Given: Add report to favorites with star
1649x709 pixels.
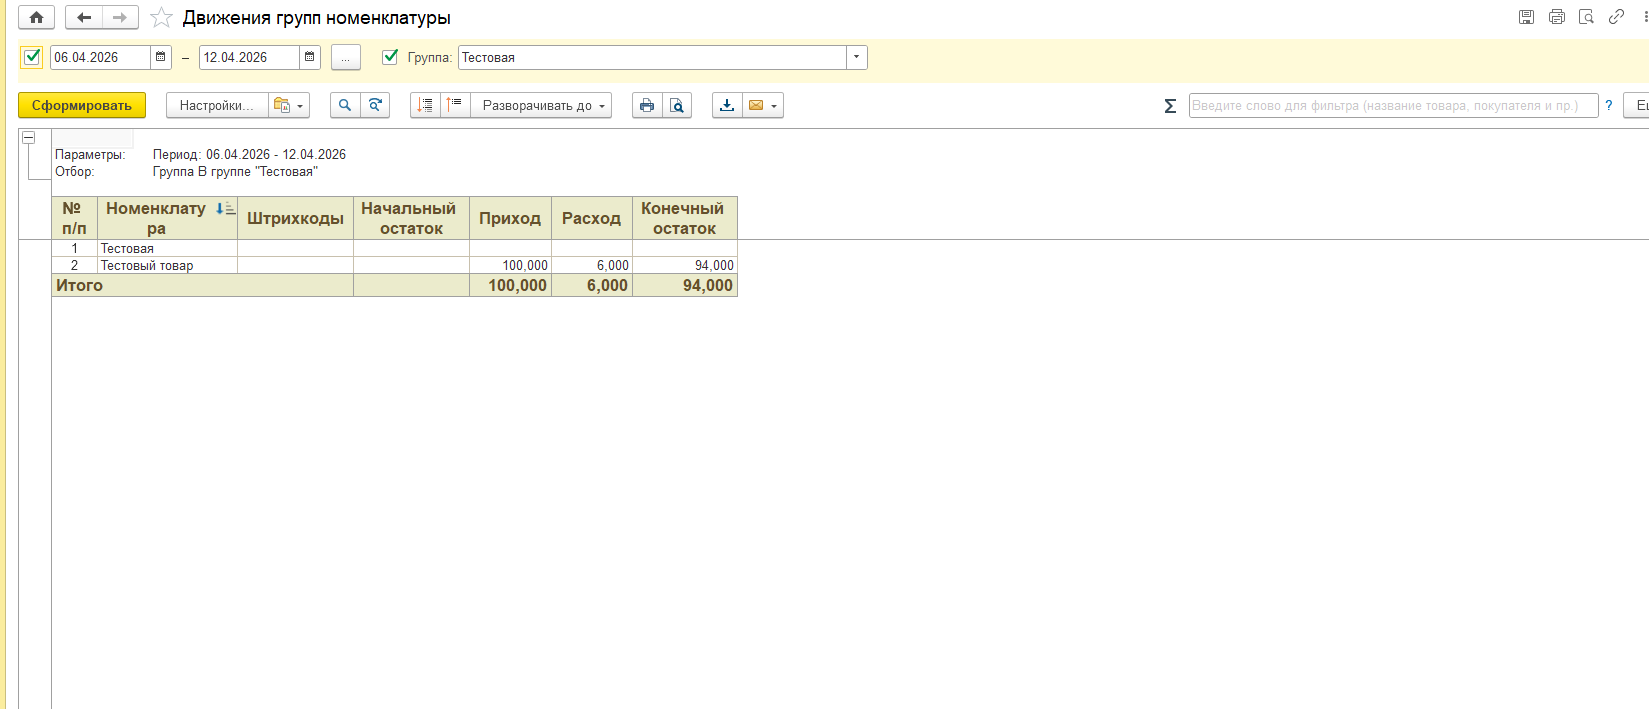Looking at the screenshot, I should point(161,18).
